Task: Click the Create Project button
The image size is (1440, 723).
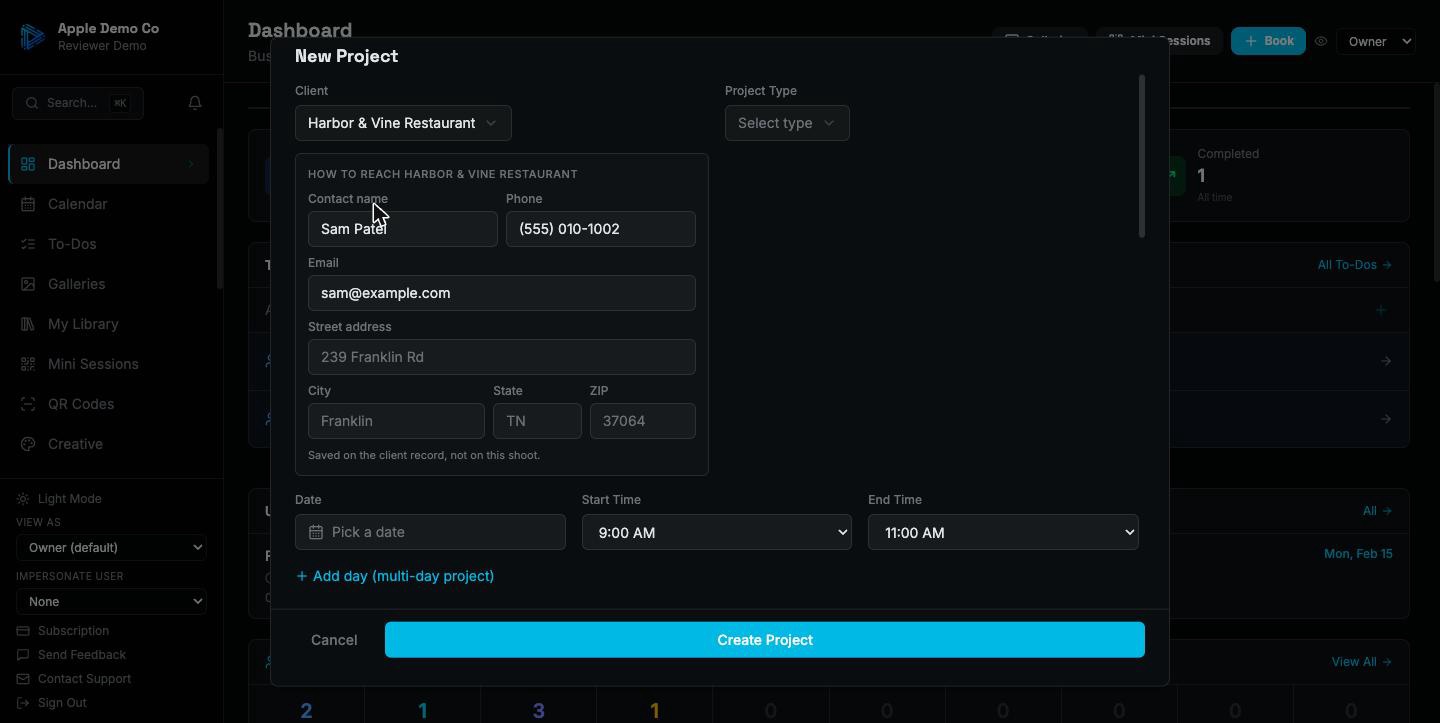Action: point(765,640)
